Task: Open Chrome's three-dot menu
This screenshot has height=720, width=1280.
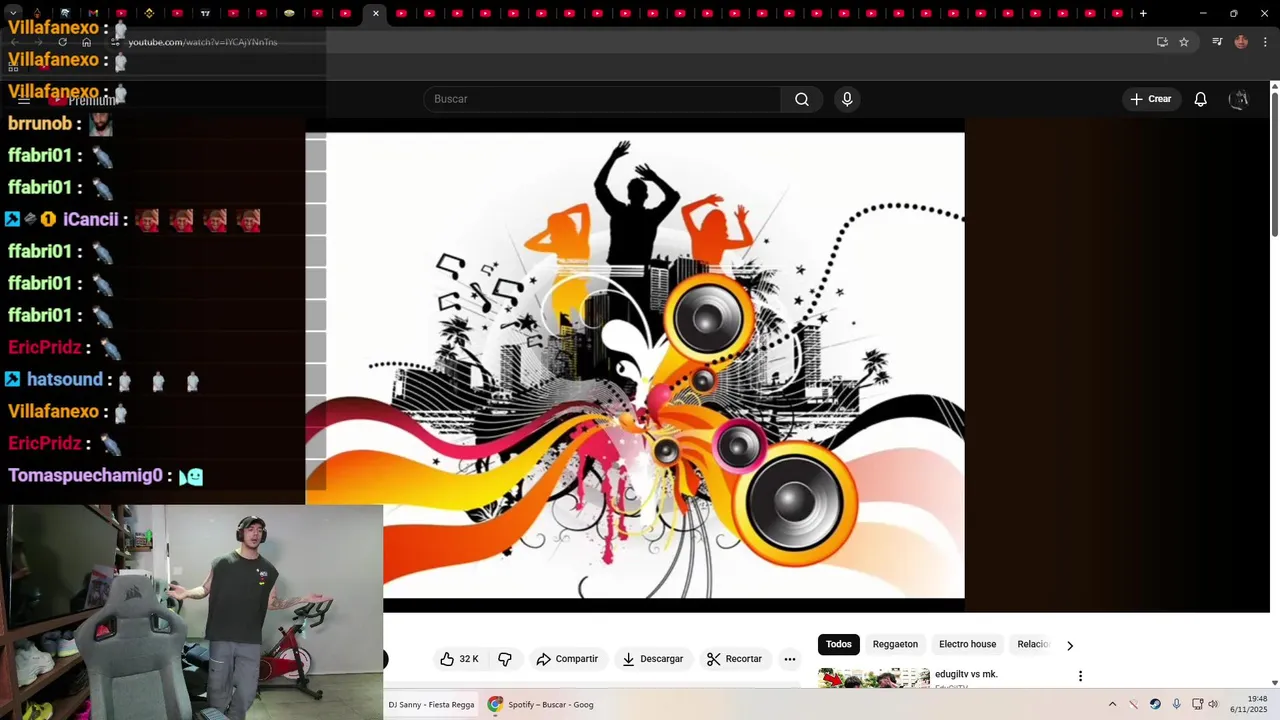Action: point(1266,42)
